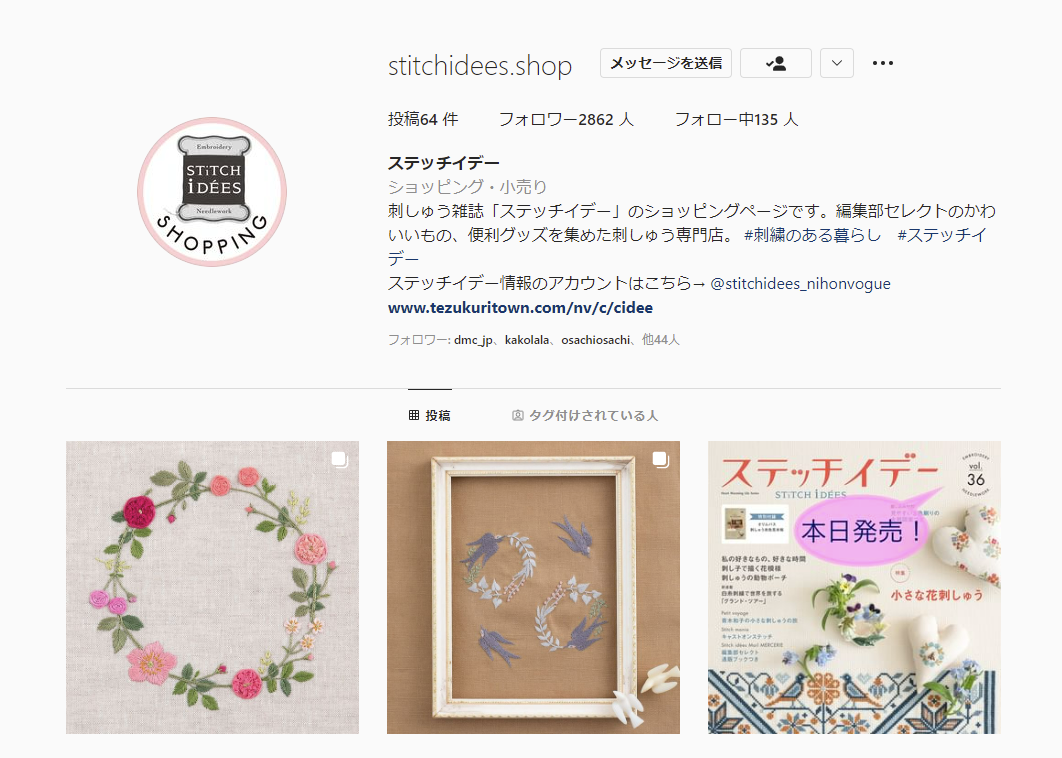
Task: Open the three-dots options menu
Action: click(x=883, y=63)
